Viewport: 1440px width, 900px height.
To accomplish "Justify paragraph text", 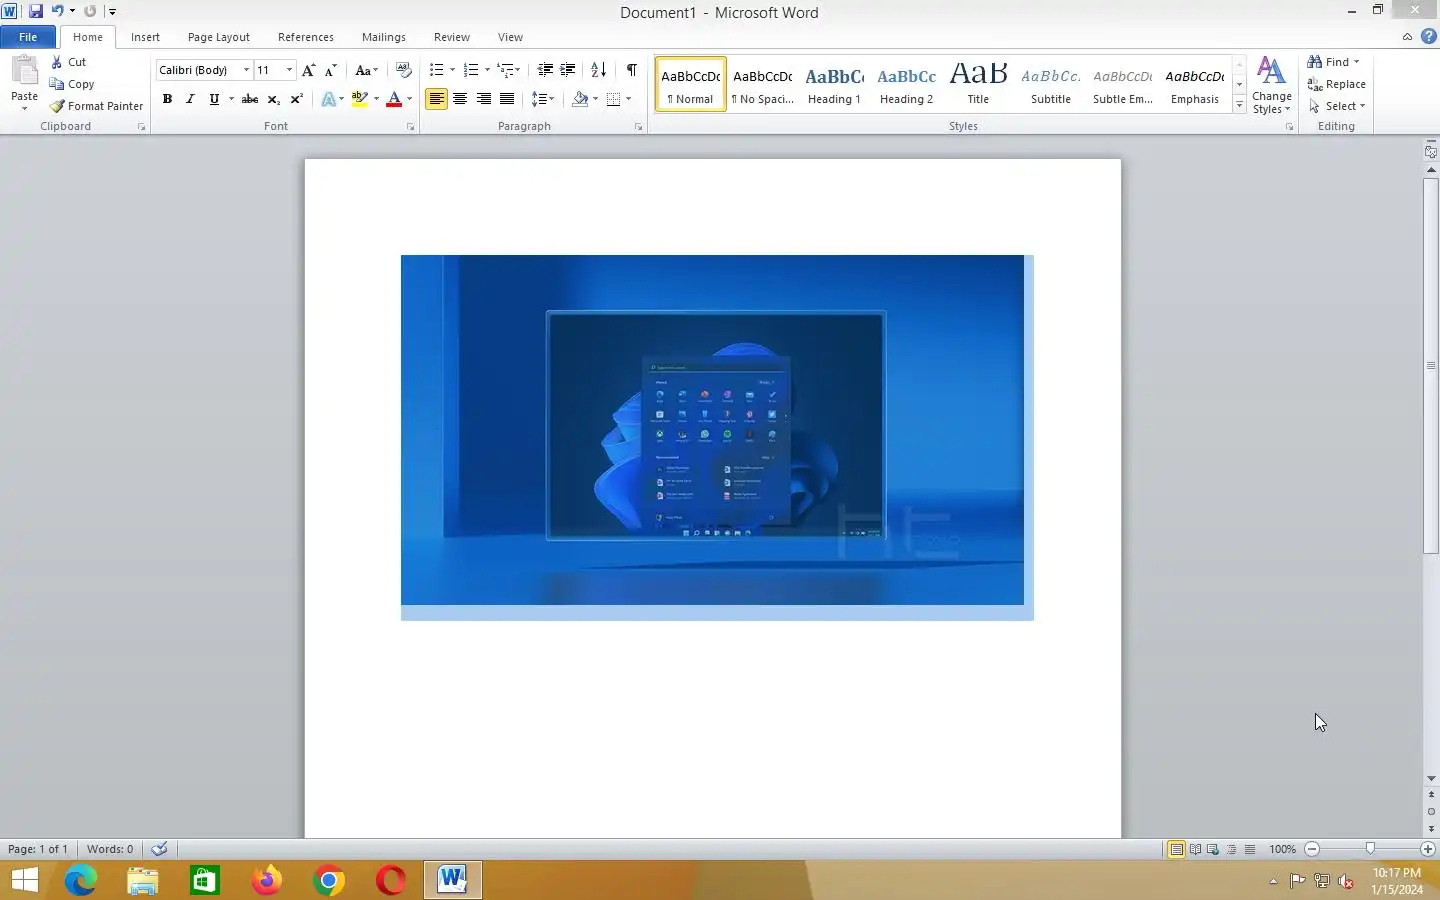I will coord(507,99).
